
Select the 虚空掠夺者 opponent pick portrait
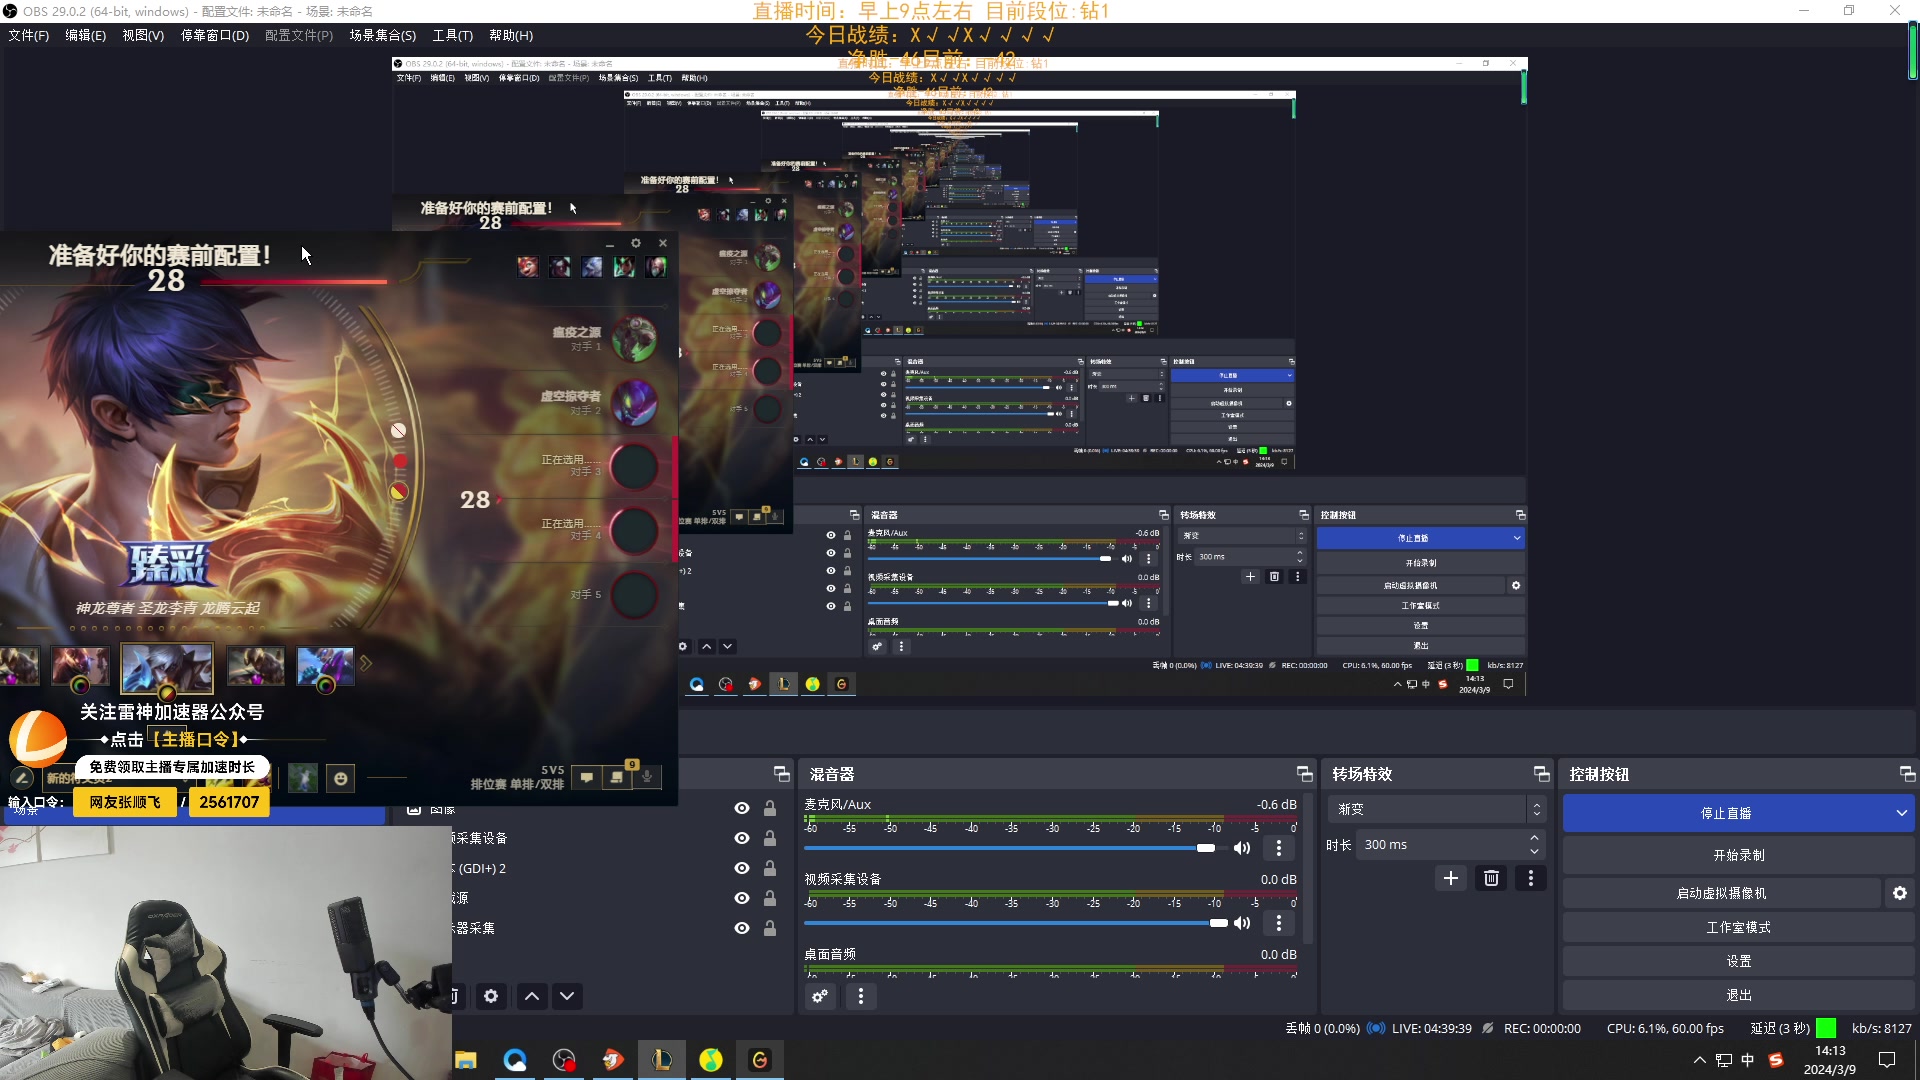pos(634,403)
